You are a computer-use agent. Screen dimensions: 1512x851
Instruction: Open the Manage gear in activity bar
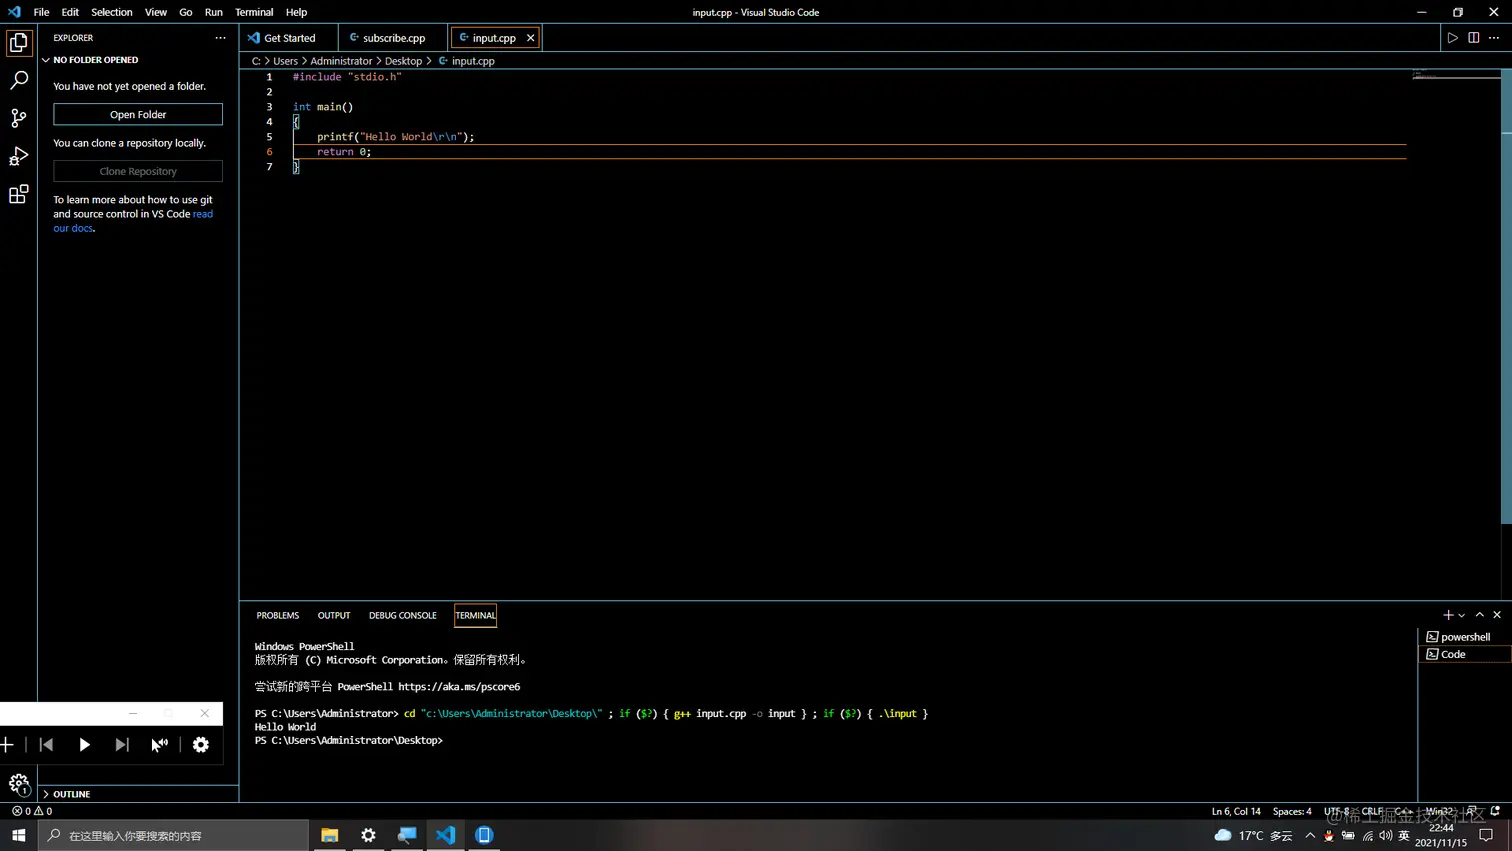[x=18, y=784]
